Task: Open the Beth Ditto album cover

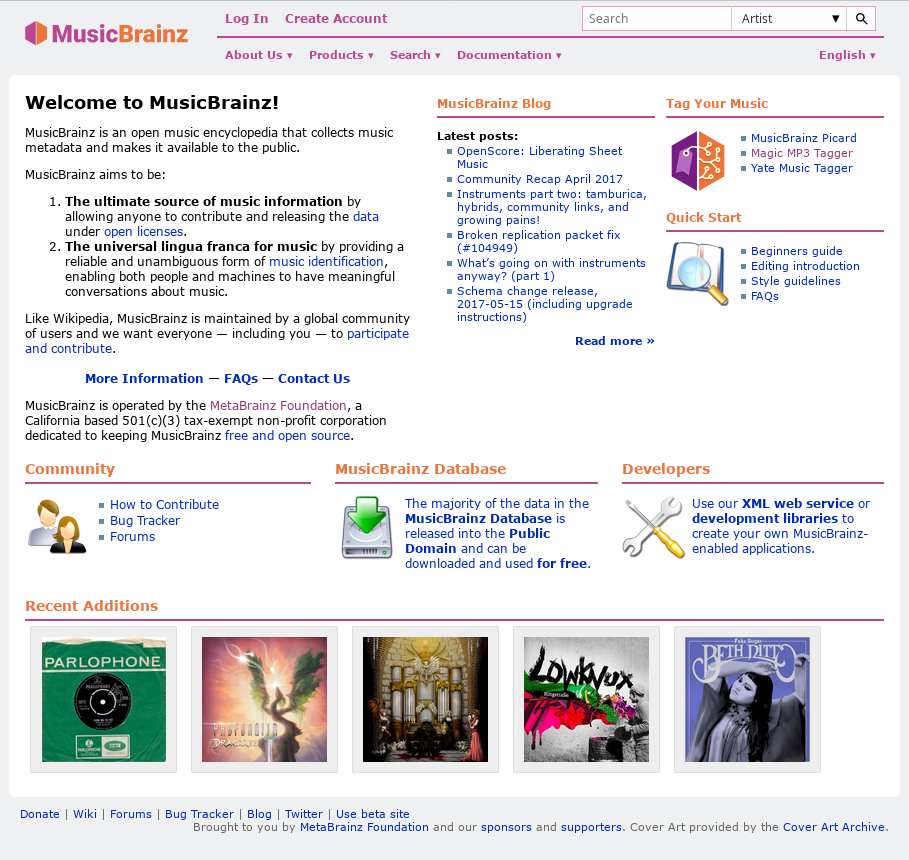Action: 747,699
